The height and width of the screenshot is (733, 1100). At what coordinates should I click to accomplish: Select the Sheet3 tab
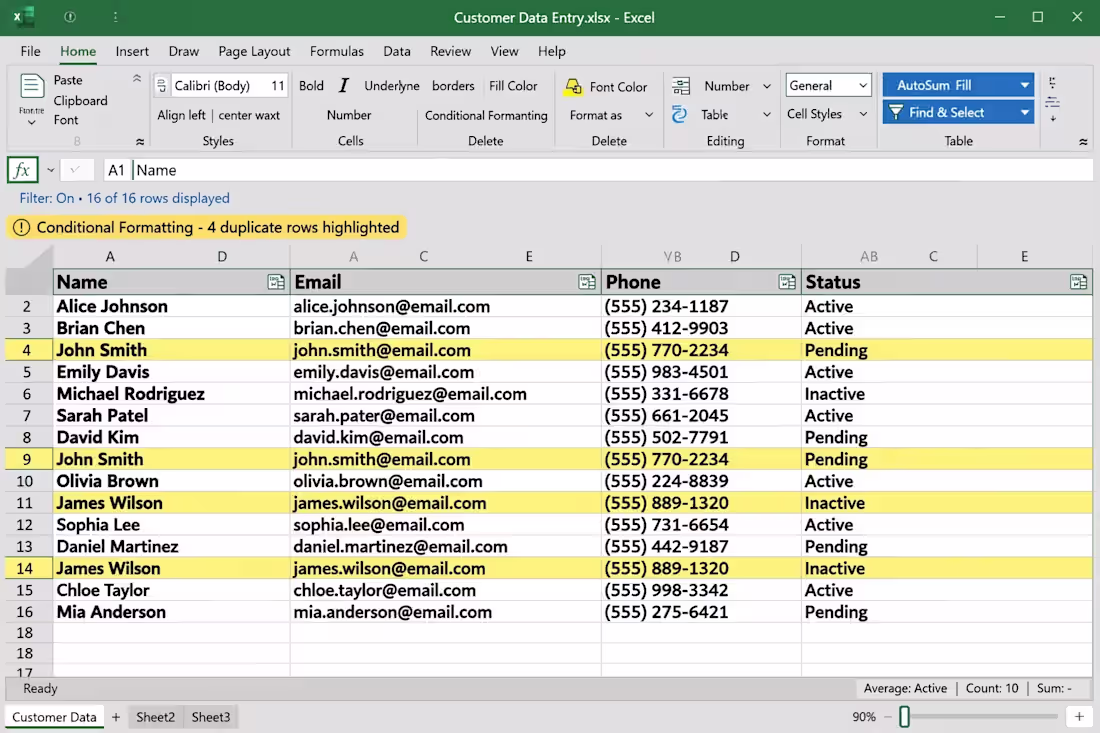210,717
